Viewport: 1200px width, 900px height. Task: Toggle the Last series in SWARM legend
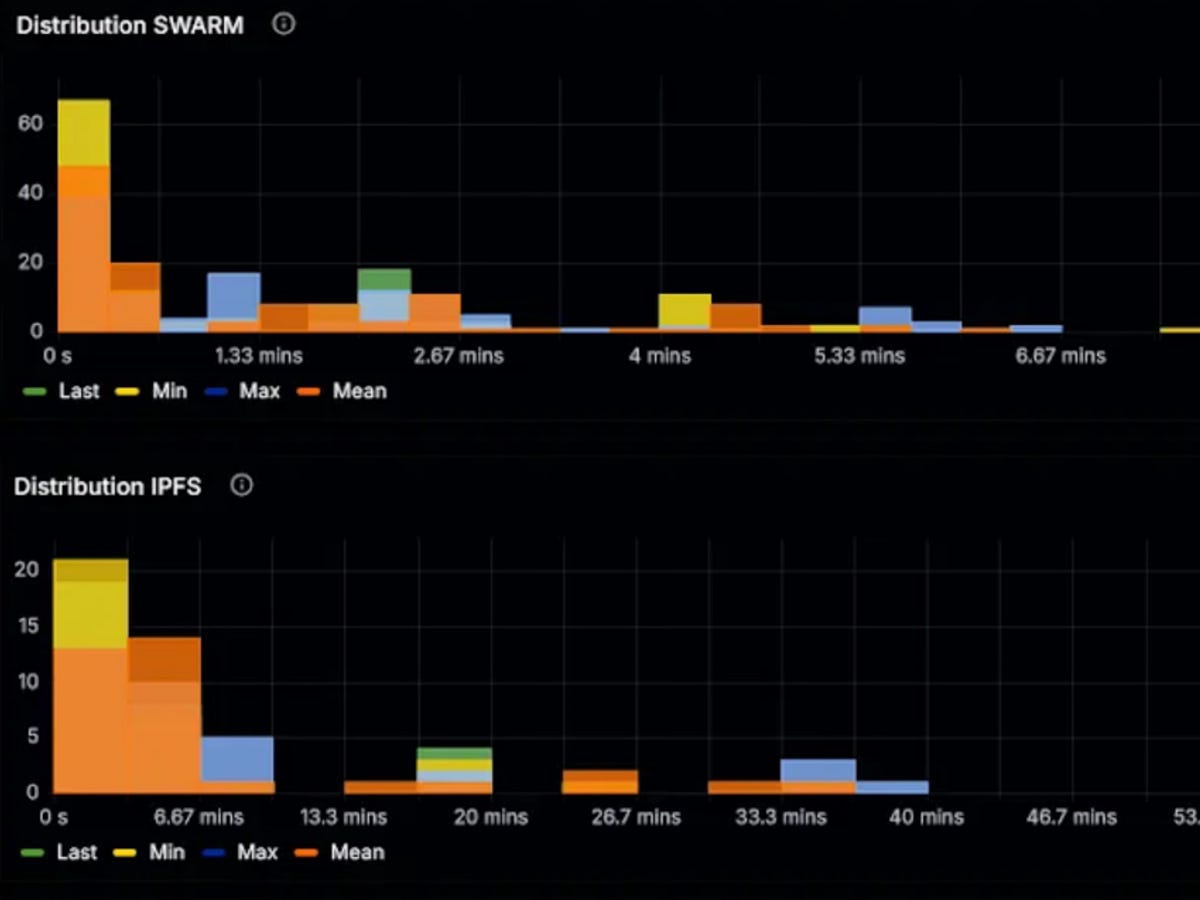coord(79,391)
